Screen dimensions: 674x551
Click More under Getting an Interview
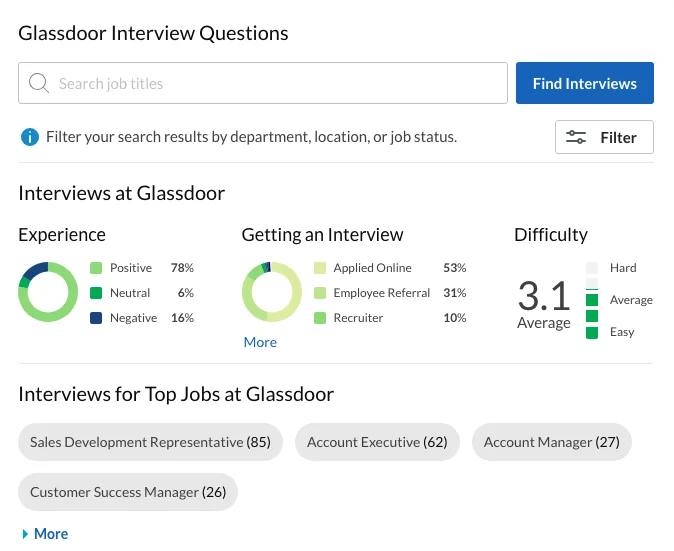tap(260, 342)
